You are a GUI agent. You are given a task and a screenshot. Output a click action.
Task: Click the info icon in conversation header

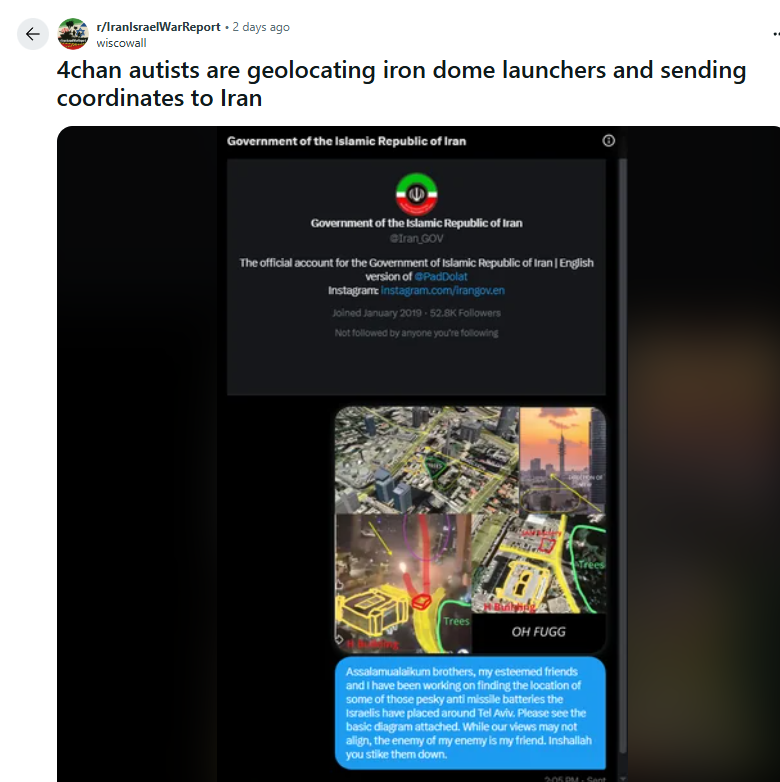608,141
